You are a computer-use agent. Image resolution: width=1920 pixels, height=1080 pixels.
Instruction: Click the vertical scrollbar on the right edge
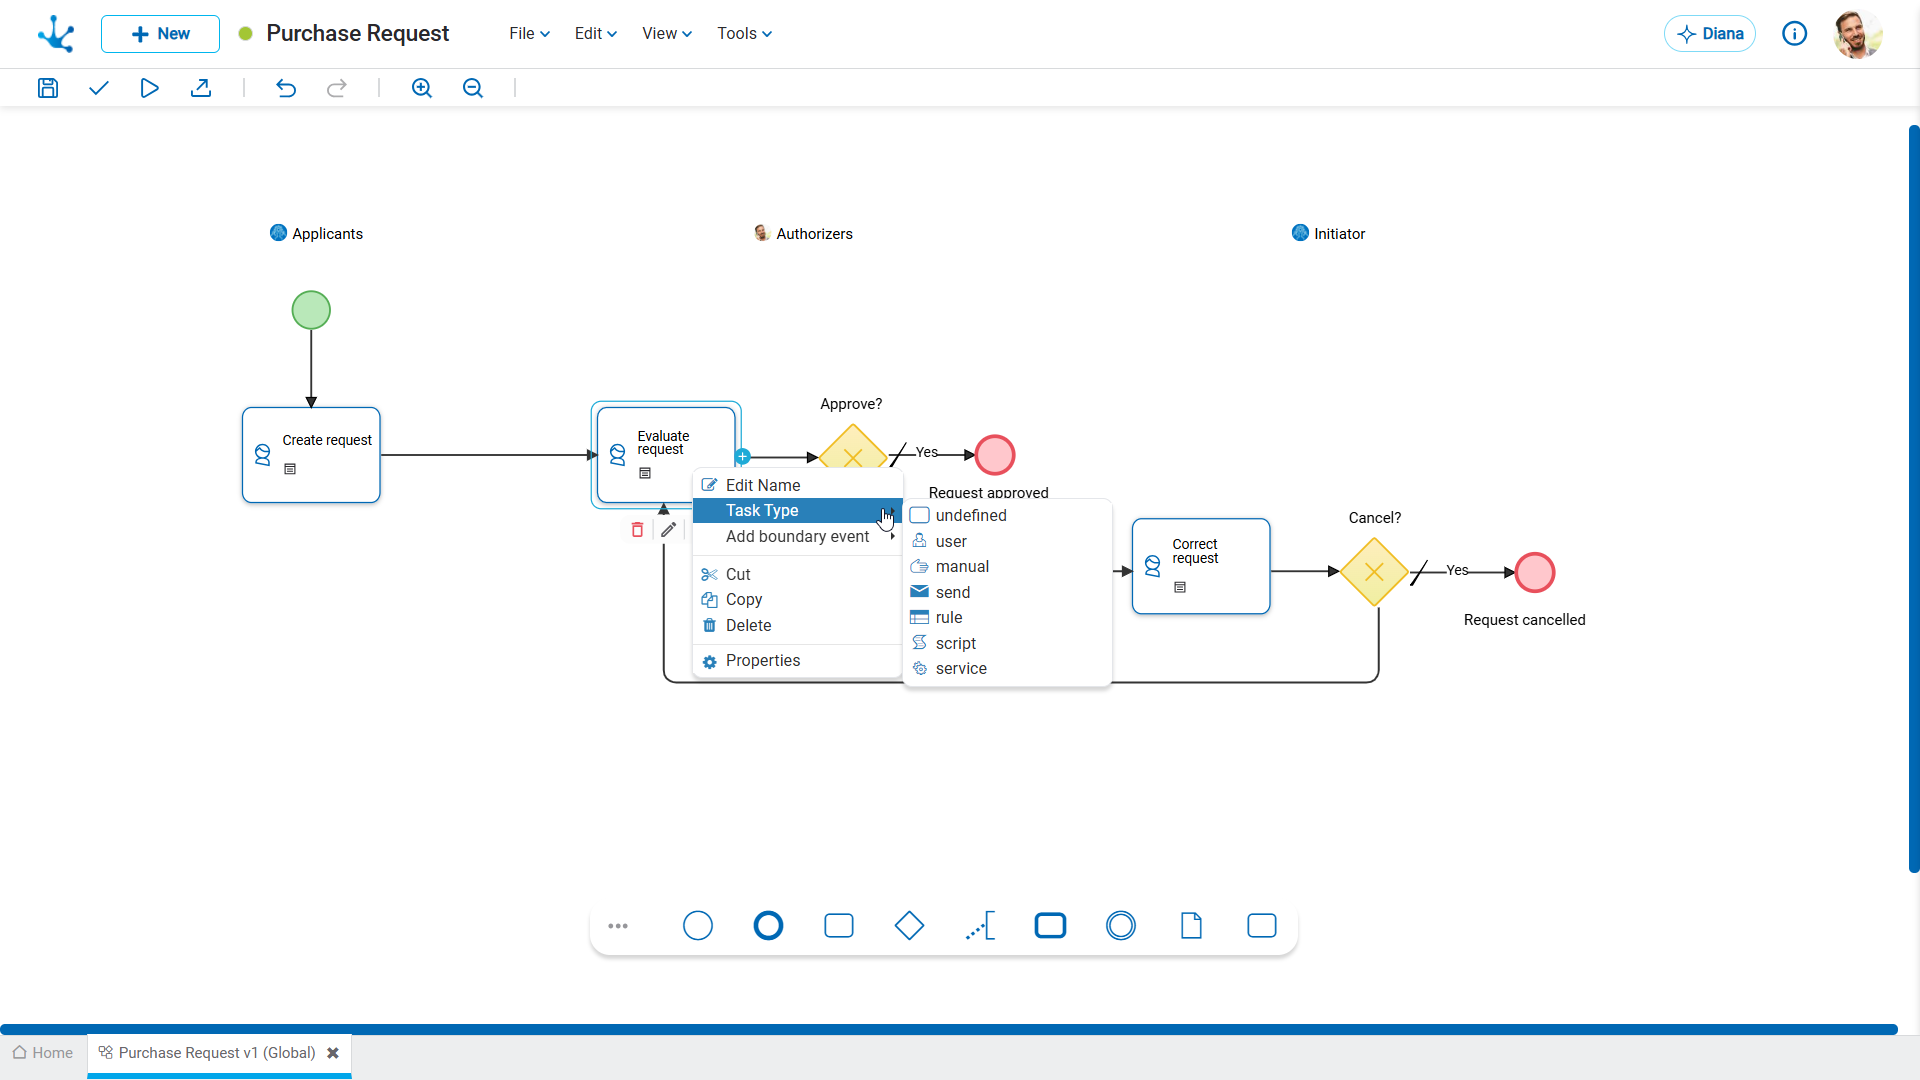[1913, 500]
